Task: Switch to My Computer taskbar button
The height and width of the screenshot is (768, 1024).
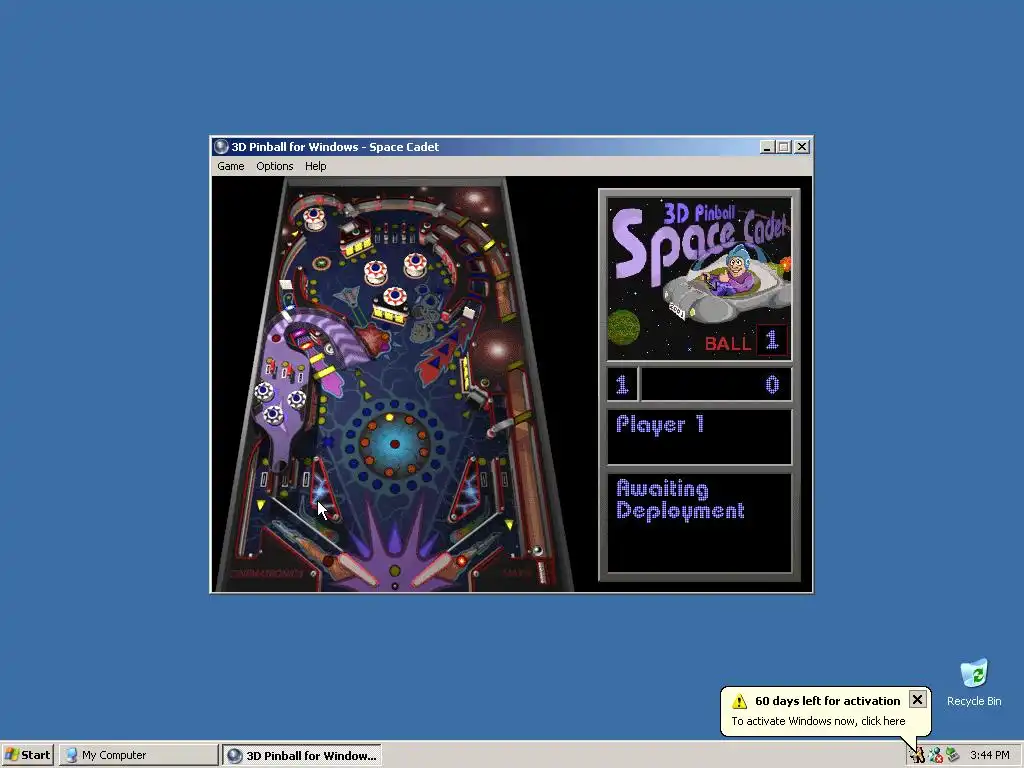Action: 138,755
